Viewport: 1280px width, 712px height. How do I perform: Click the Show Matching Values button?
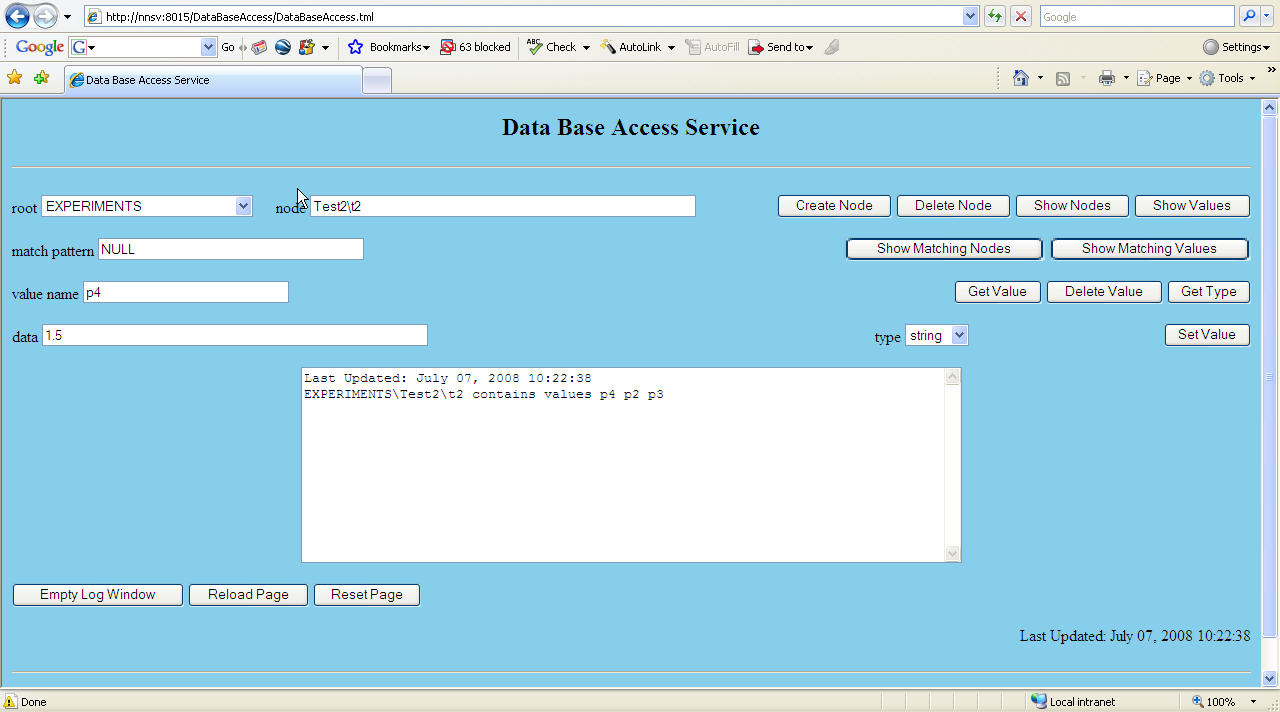1149,249
